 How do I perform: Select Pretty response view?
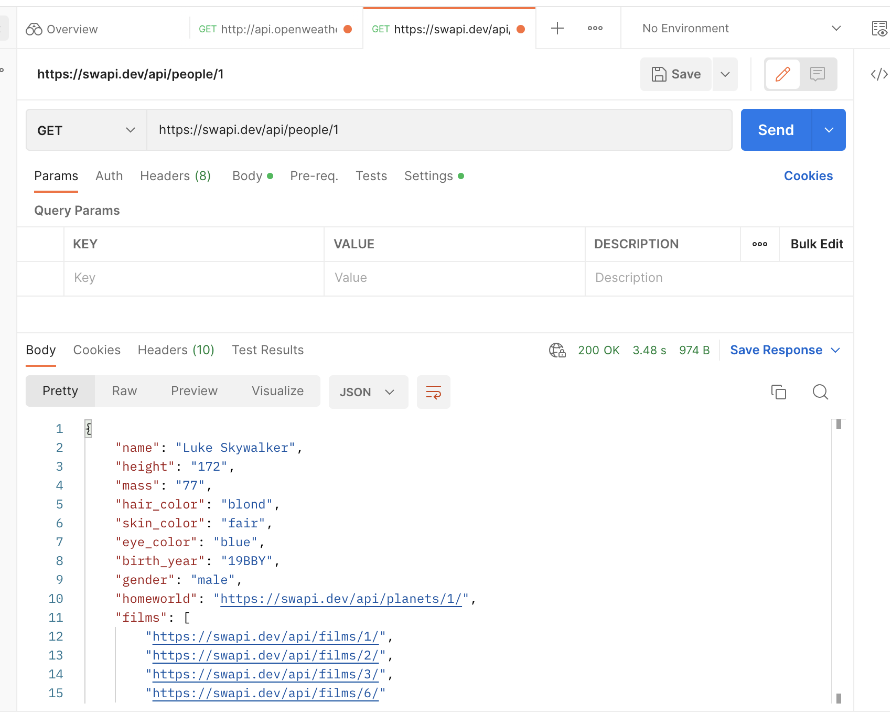click(60, 391)
